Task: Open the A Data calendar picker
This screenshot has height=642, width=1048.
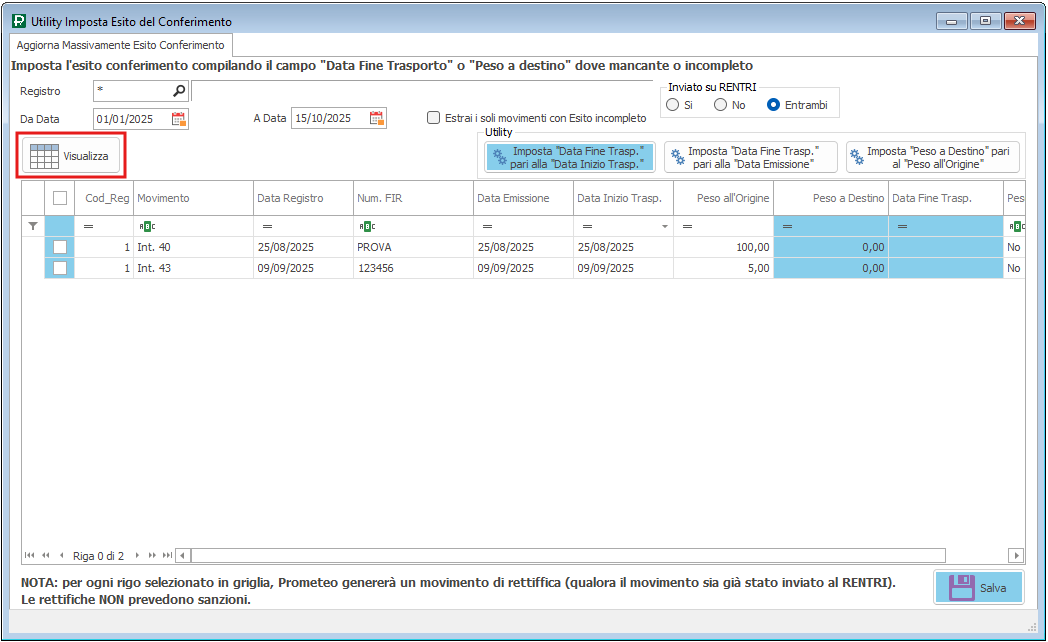Action: [376, 119]
